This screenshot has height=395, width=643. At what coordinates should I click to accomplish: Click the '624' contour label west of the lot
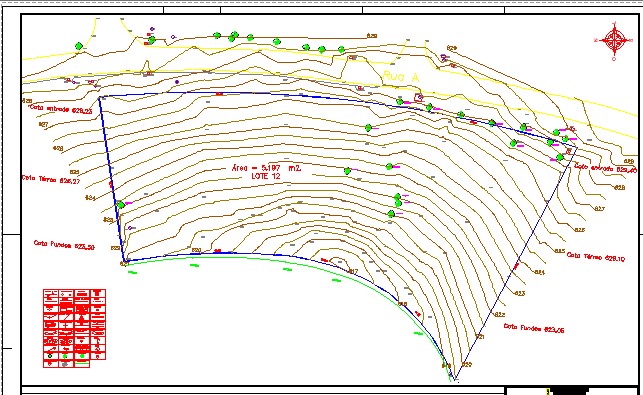tap(90, 198)
